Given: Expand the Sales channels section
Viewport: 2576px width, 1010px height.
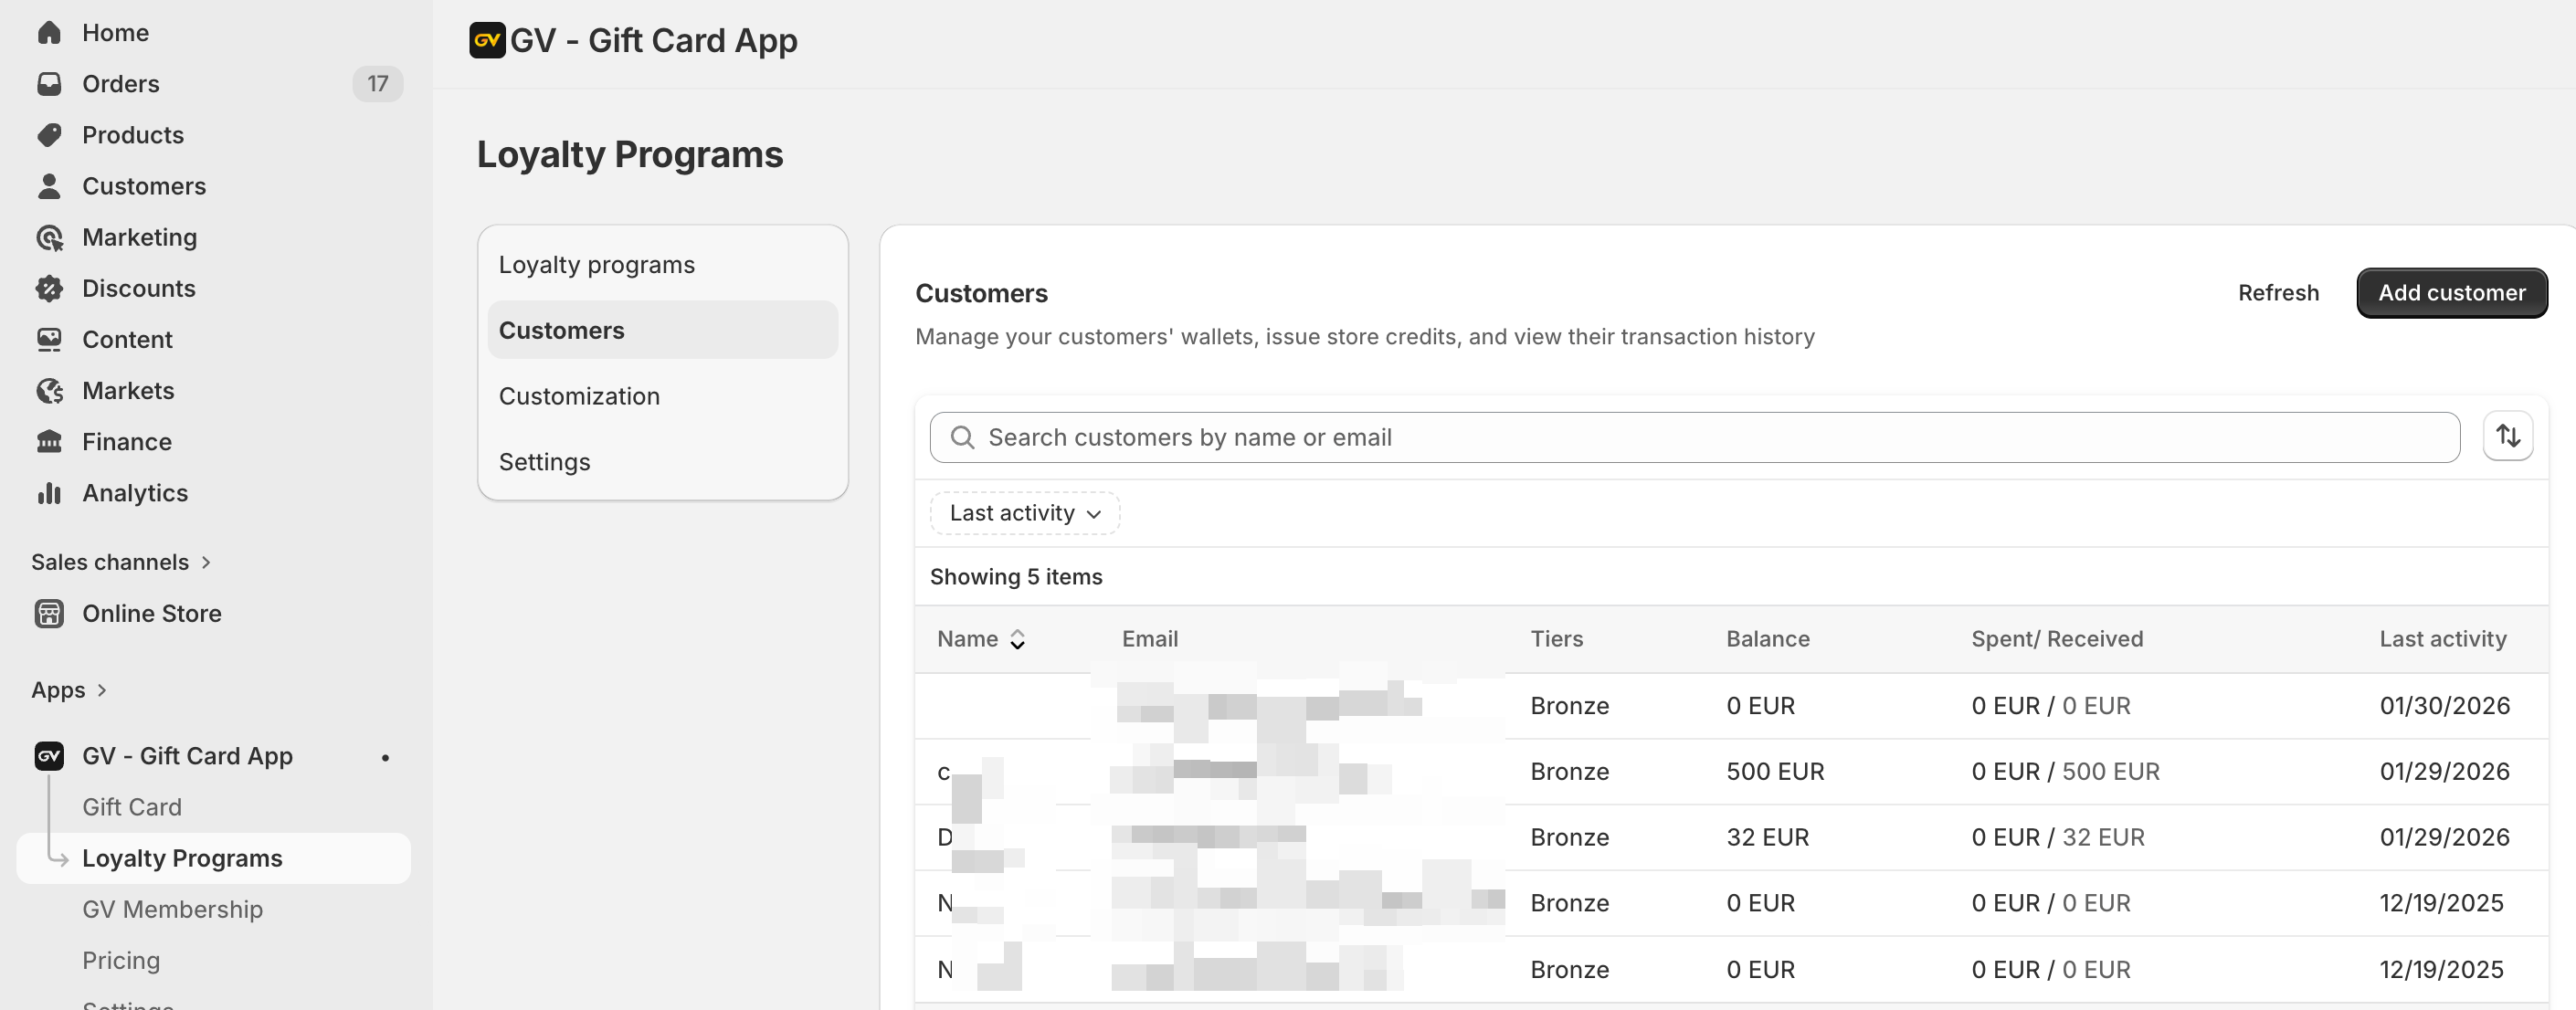Looking at the screenshot, I should coord(120,562).
